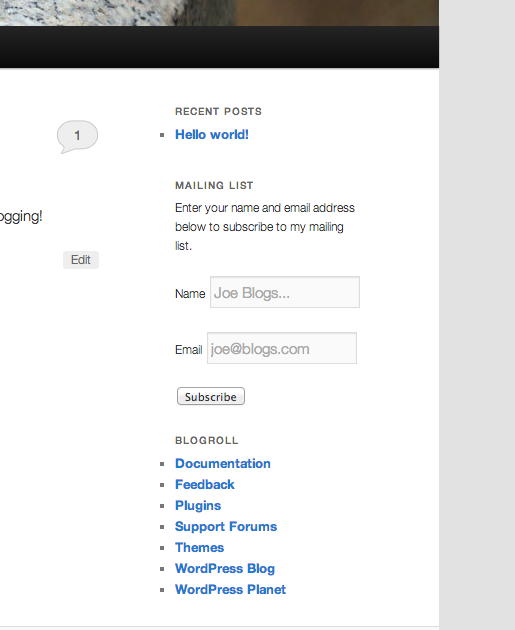This screenshot has width=515, height=630.
Task: Click the Email field label
Action: (188, 350)
